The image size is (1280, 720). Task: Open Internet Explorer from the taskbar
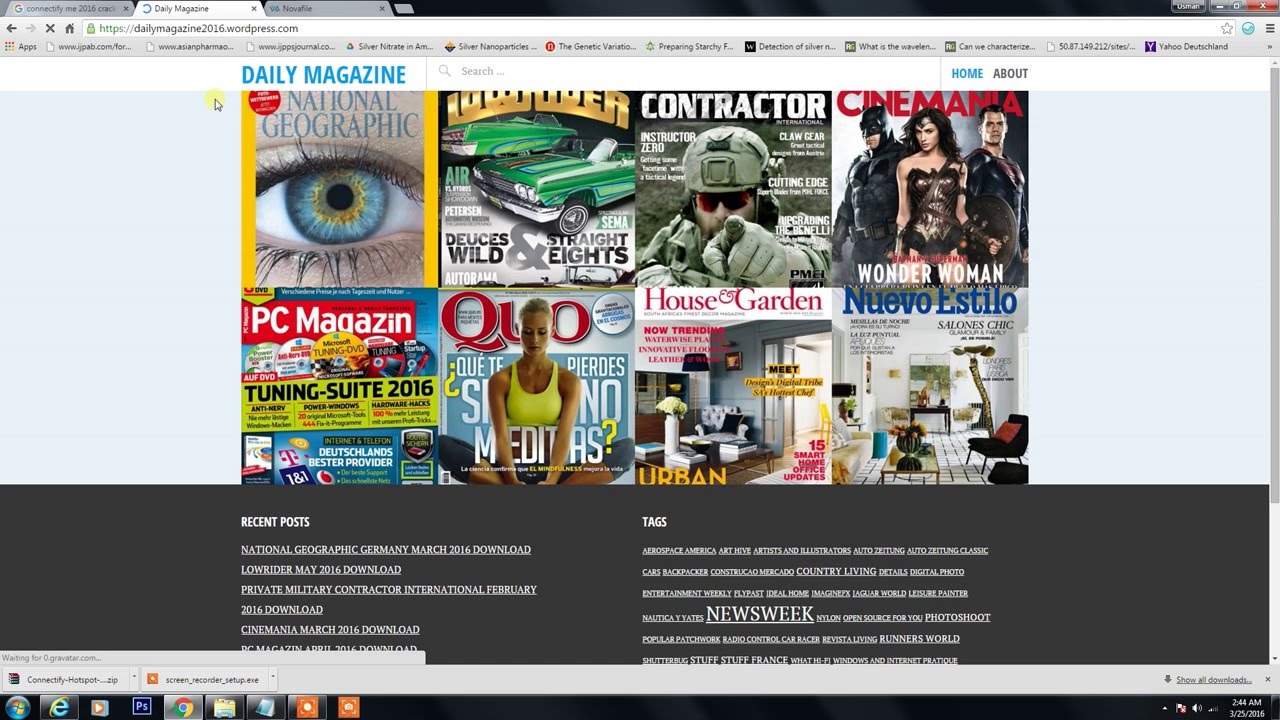[x=60, y=707]
